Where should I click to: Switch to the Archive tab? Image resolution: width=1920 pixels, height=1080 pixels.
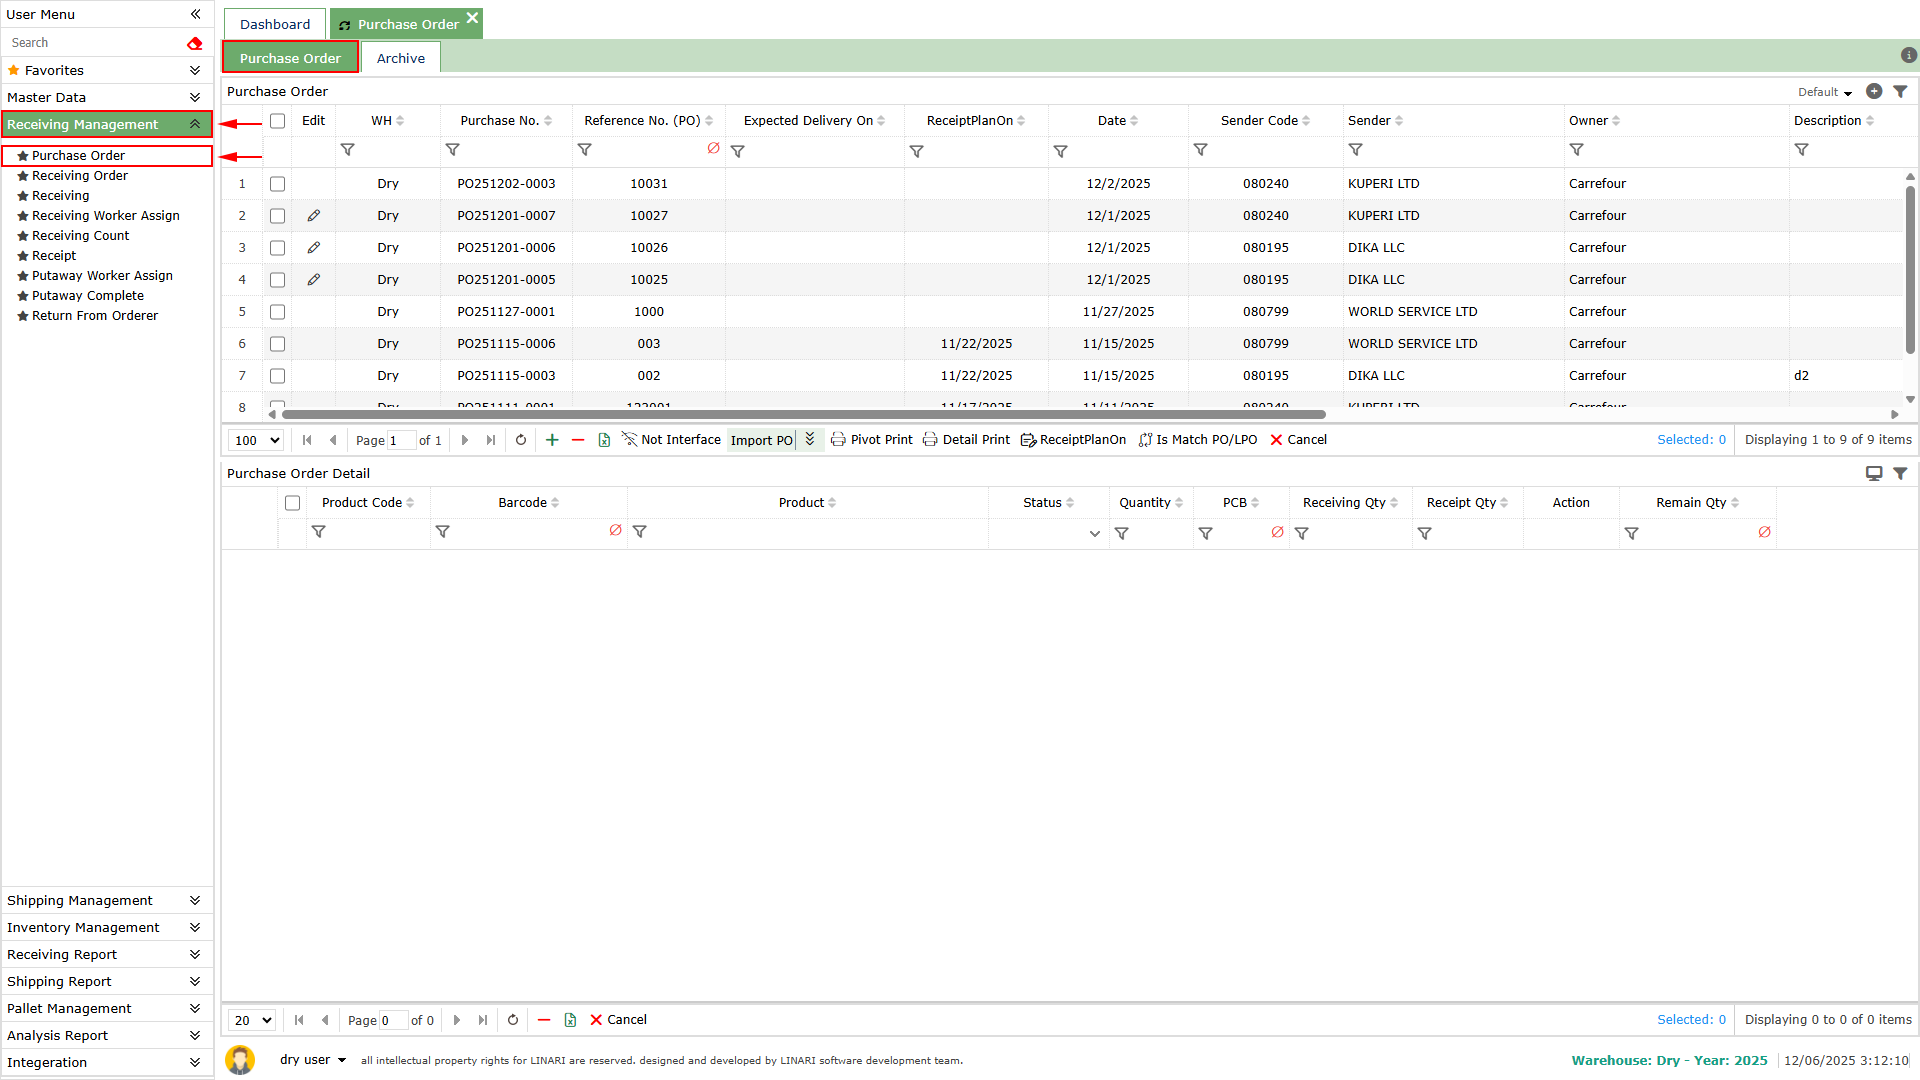[x=400, y=58]
